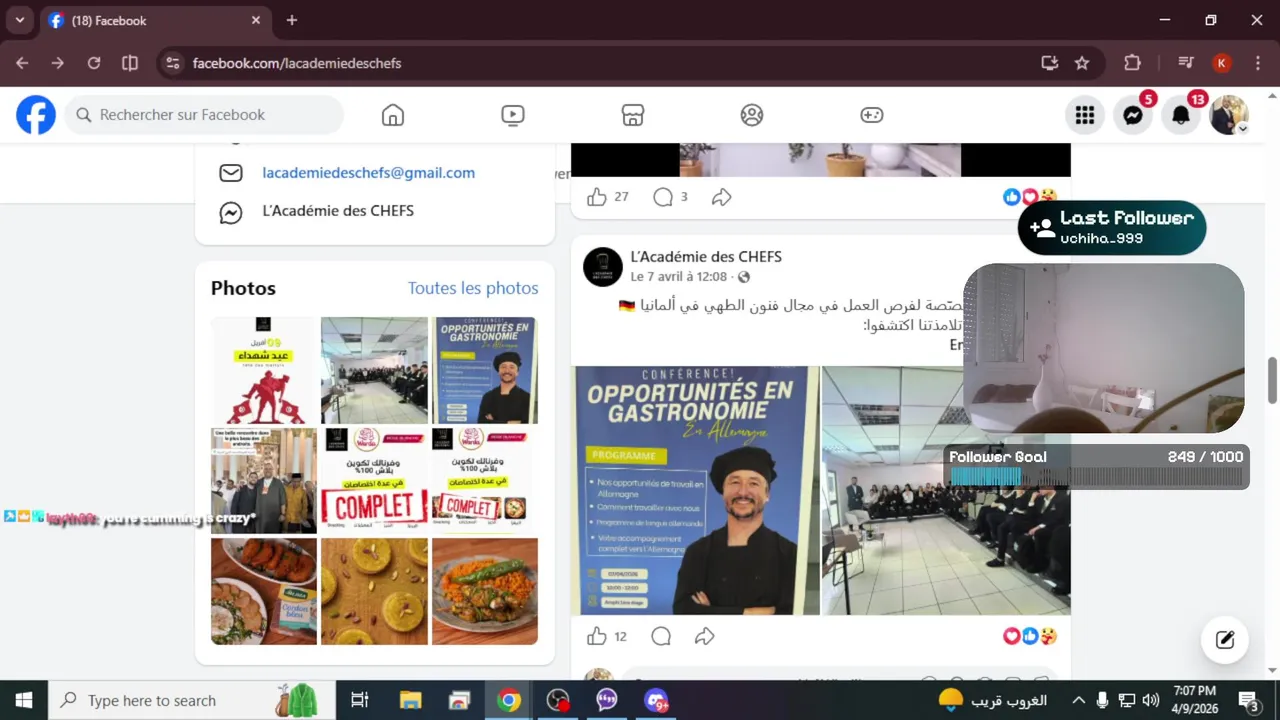Open L'Académie des CHEFS post author name

click(x=706, y=257)
